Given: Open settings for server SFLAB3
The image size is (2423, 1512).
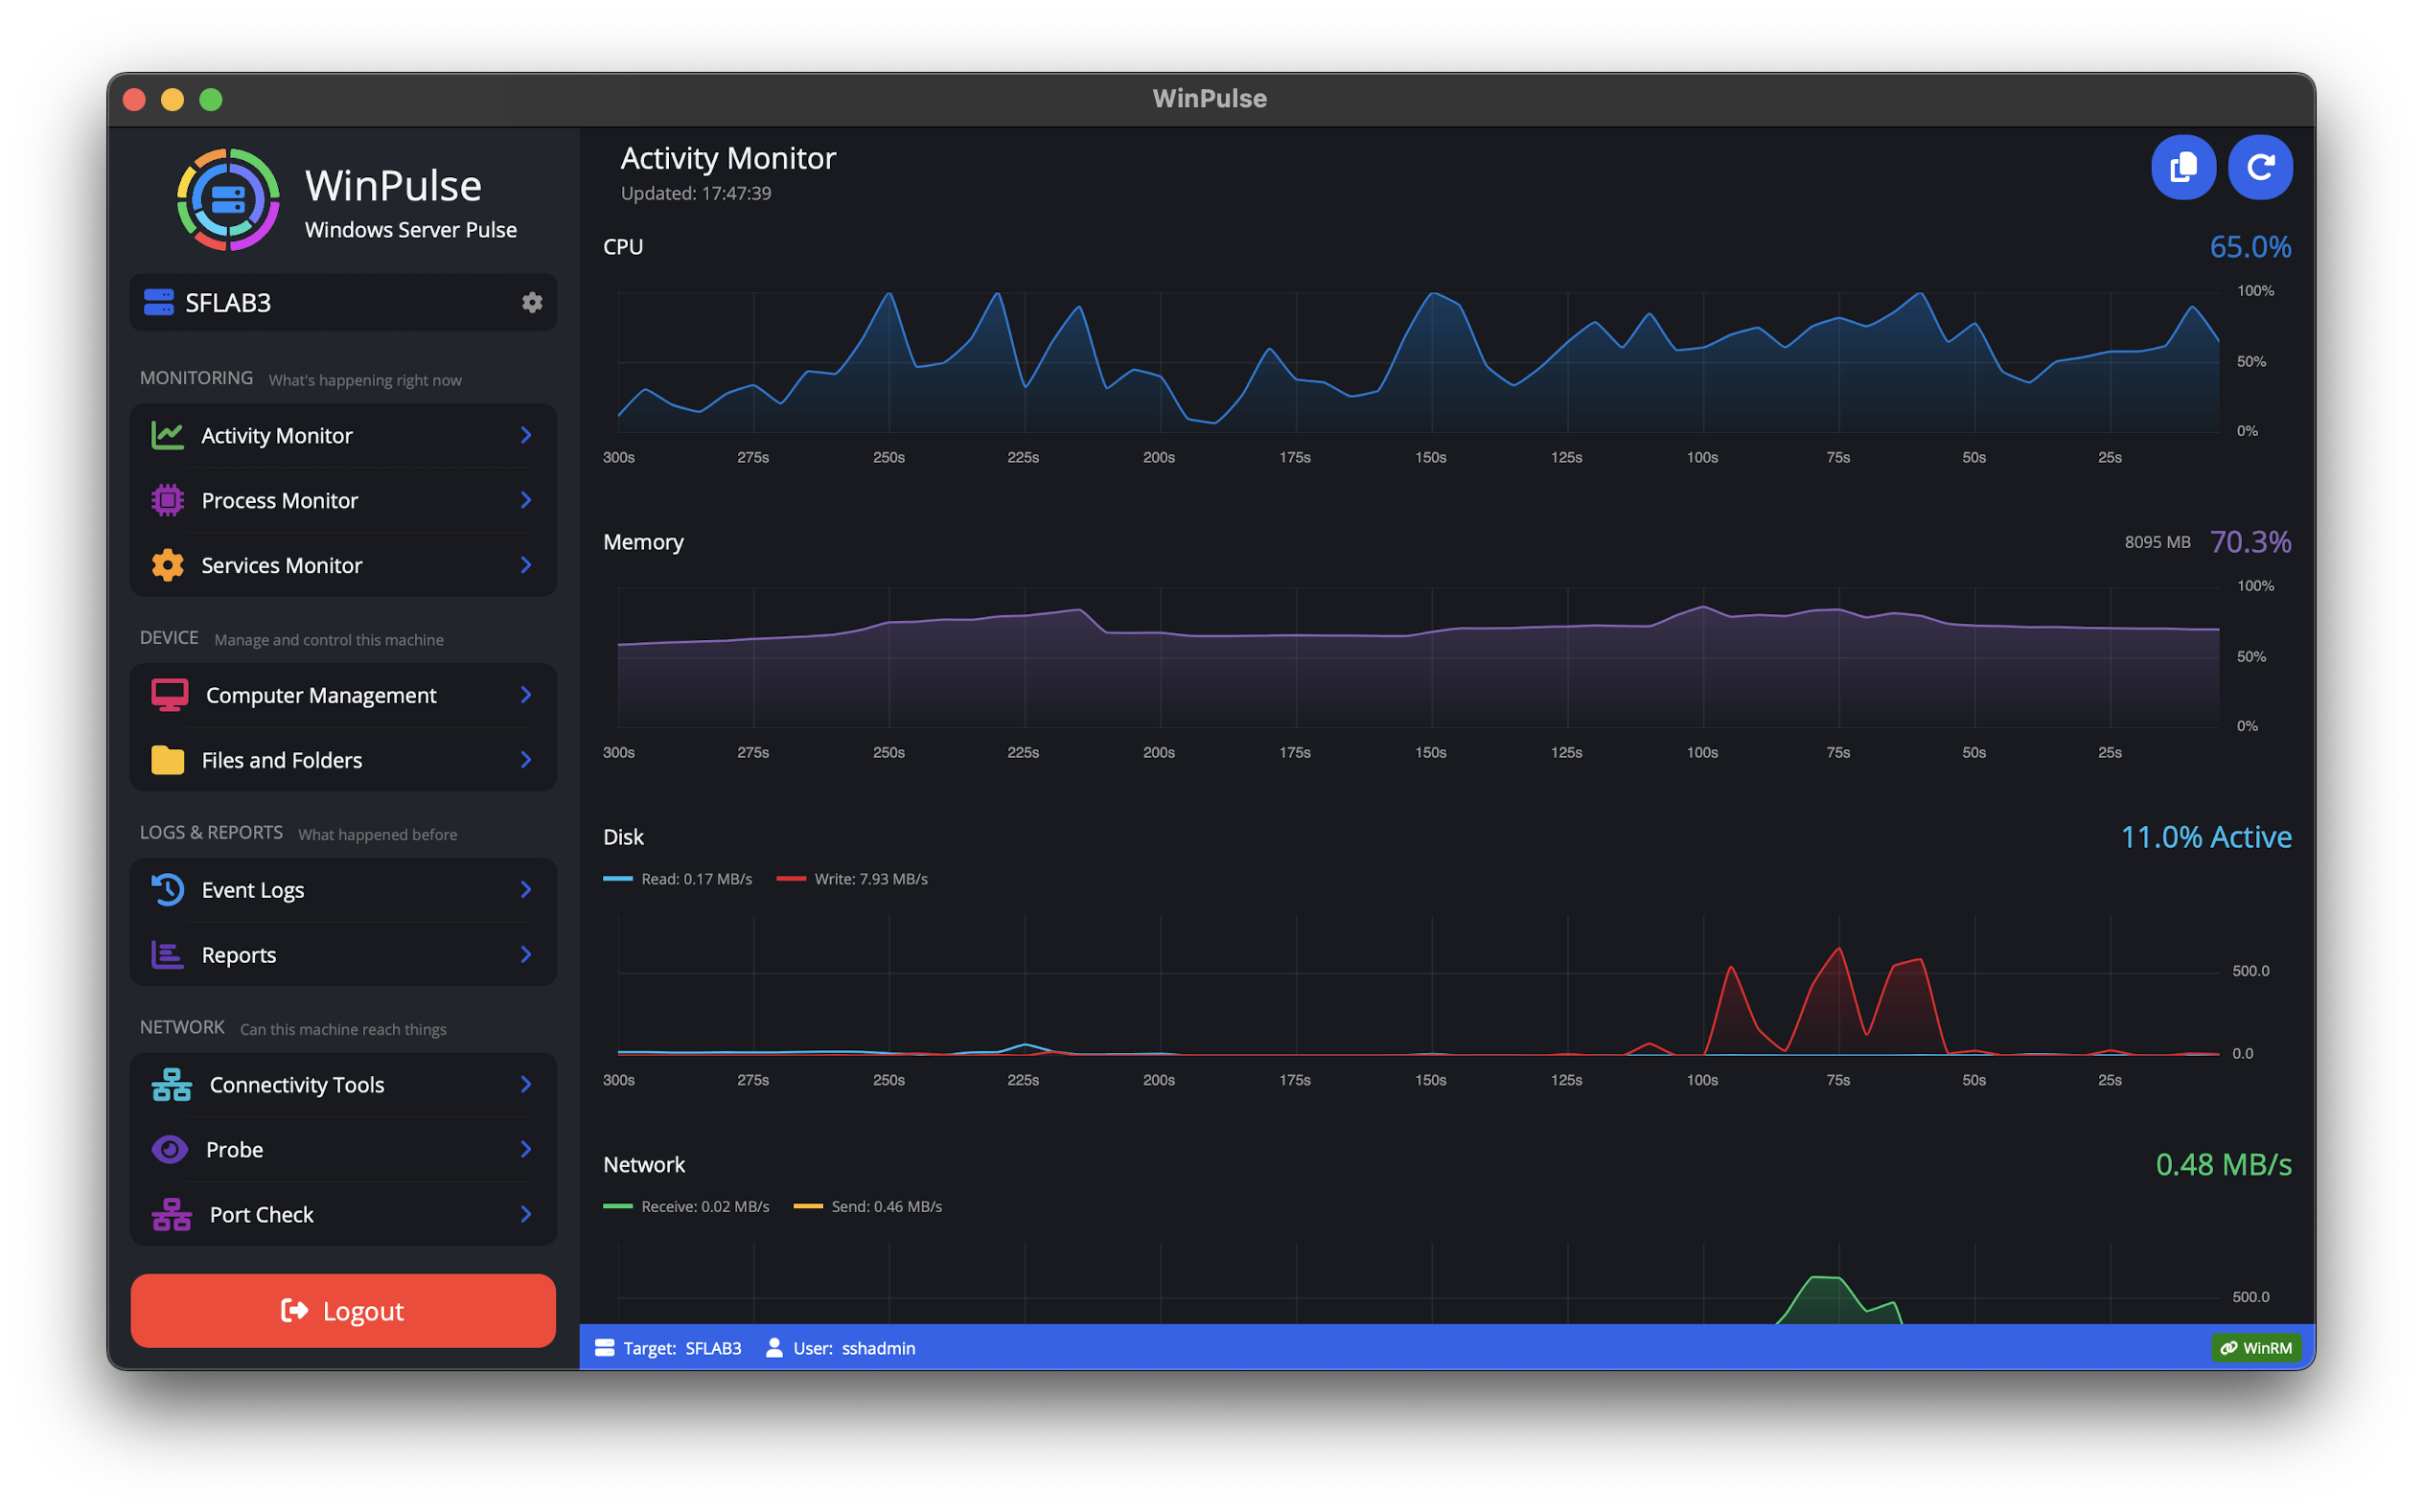Looking at the screenshot, I should 533,302.
